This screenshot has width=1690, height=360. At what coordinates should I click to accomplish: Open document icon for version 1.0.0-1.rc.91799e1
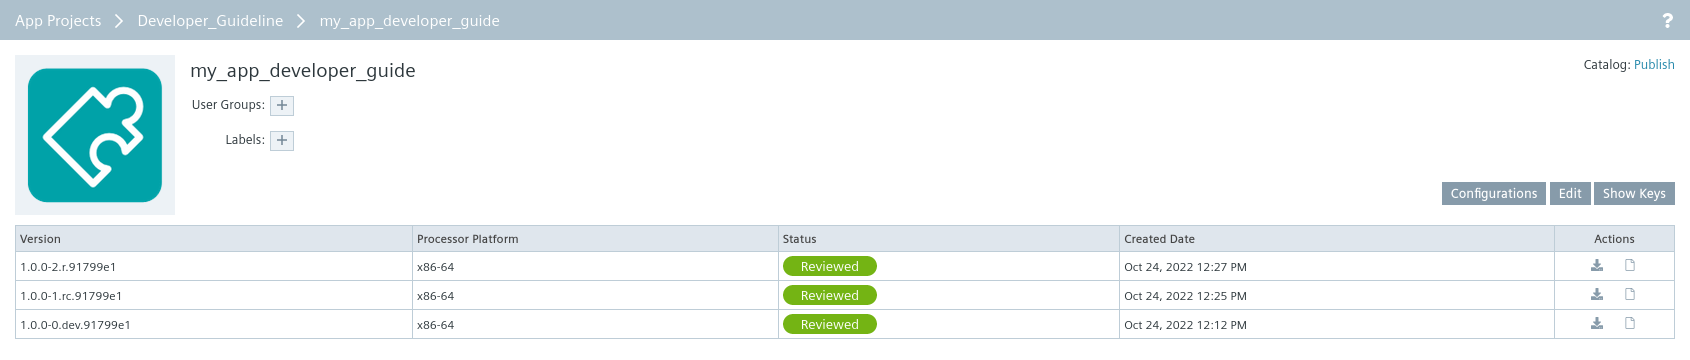(1630, 294)
